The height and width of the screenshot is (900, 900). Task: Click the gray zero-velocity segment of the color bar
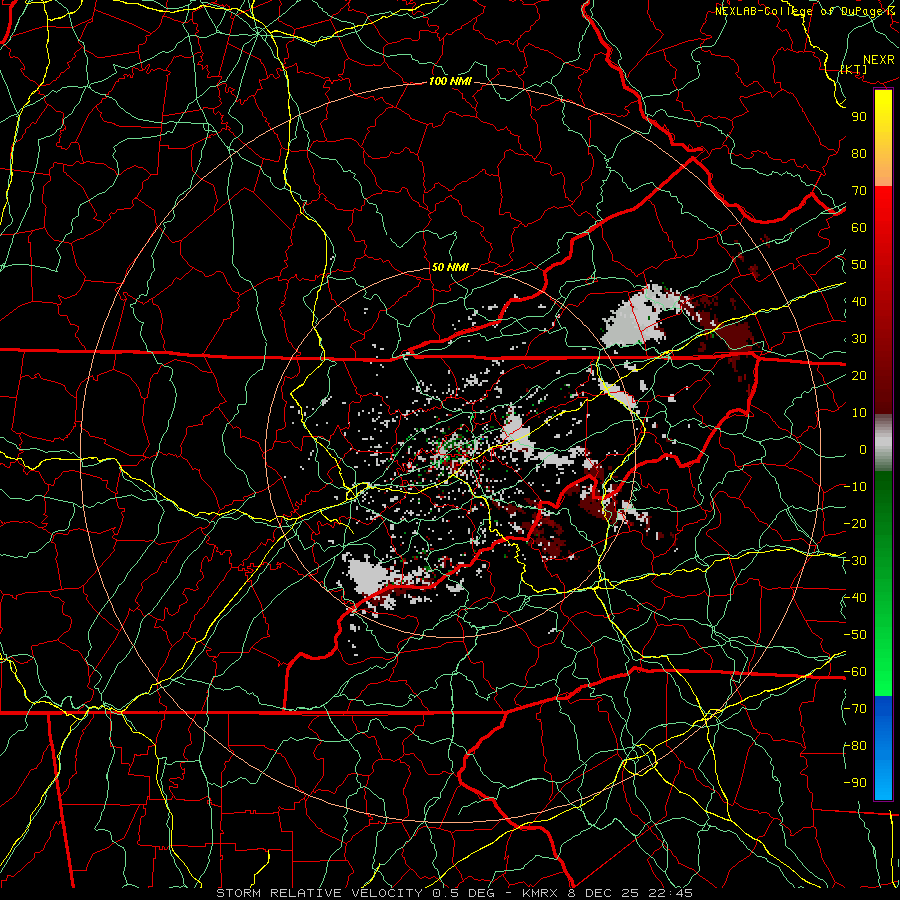click(883, 443)
